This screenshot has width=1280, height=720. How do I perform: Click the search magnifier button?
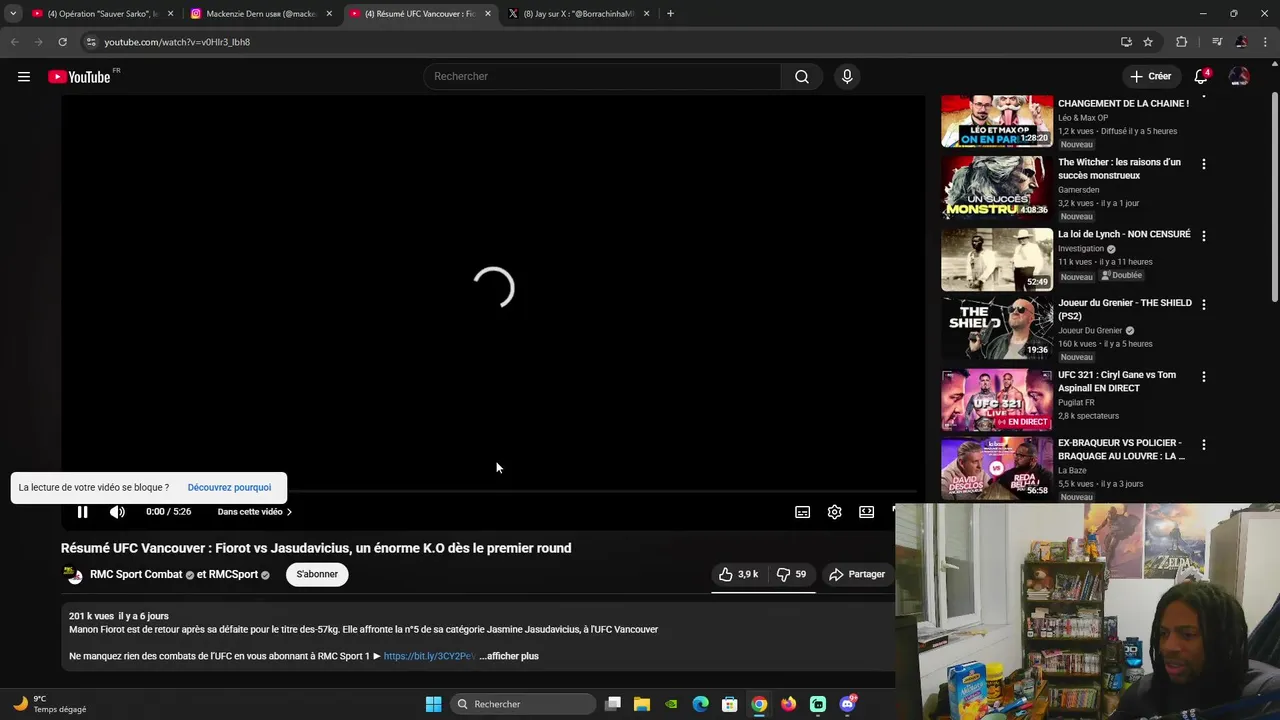pos(801,77)
